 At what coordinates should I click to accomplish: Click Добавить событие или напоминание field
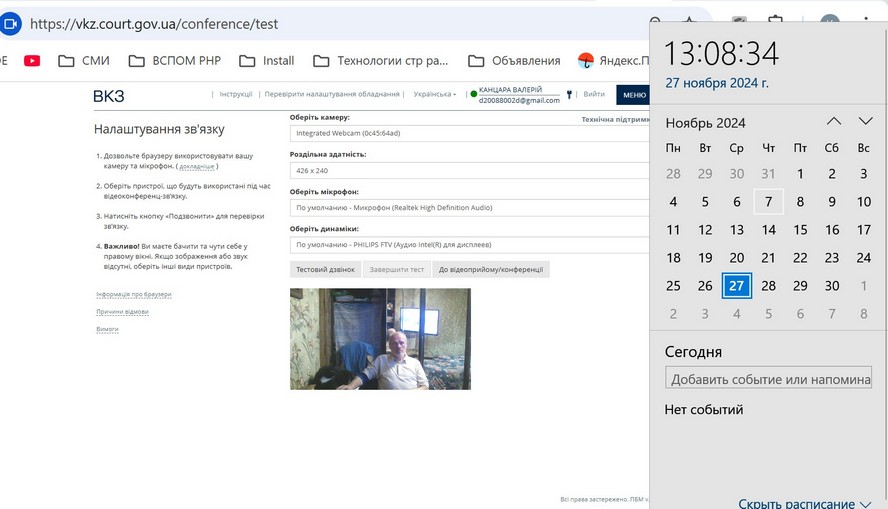coord(768,379)
